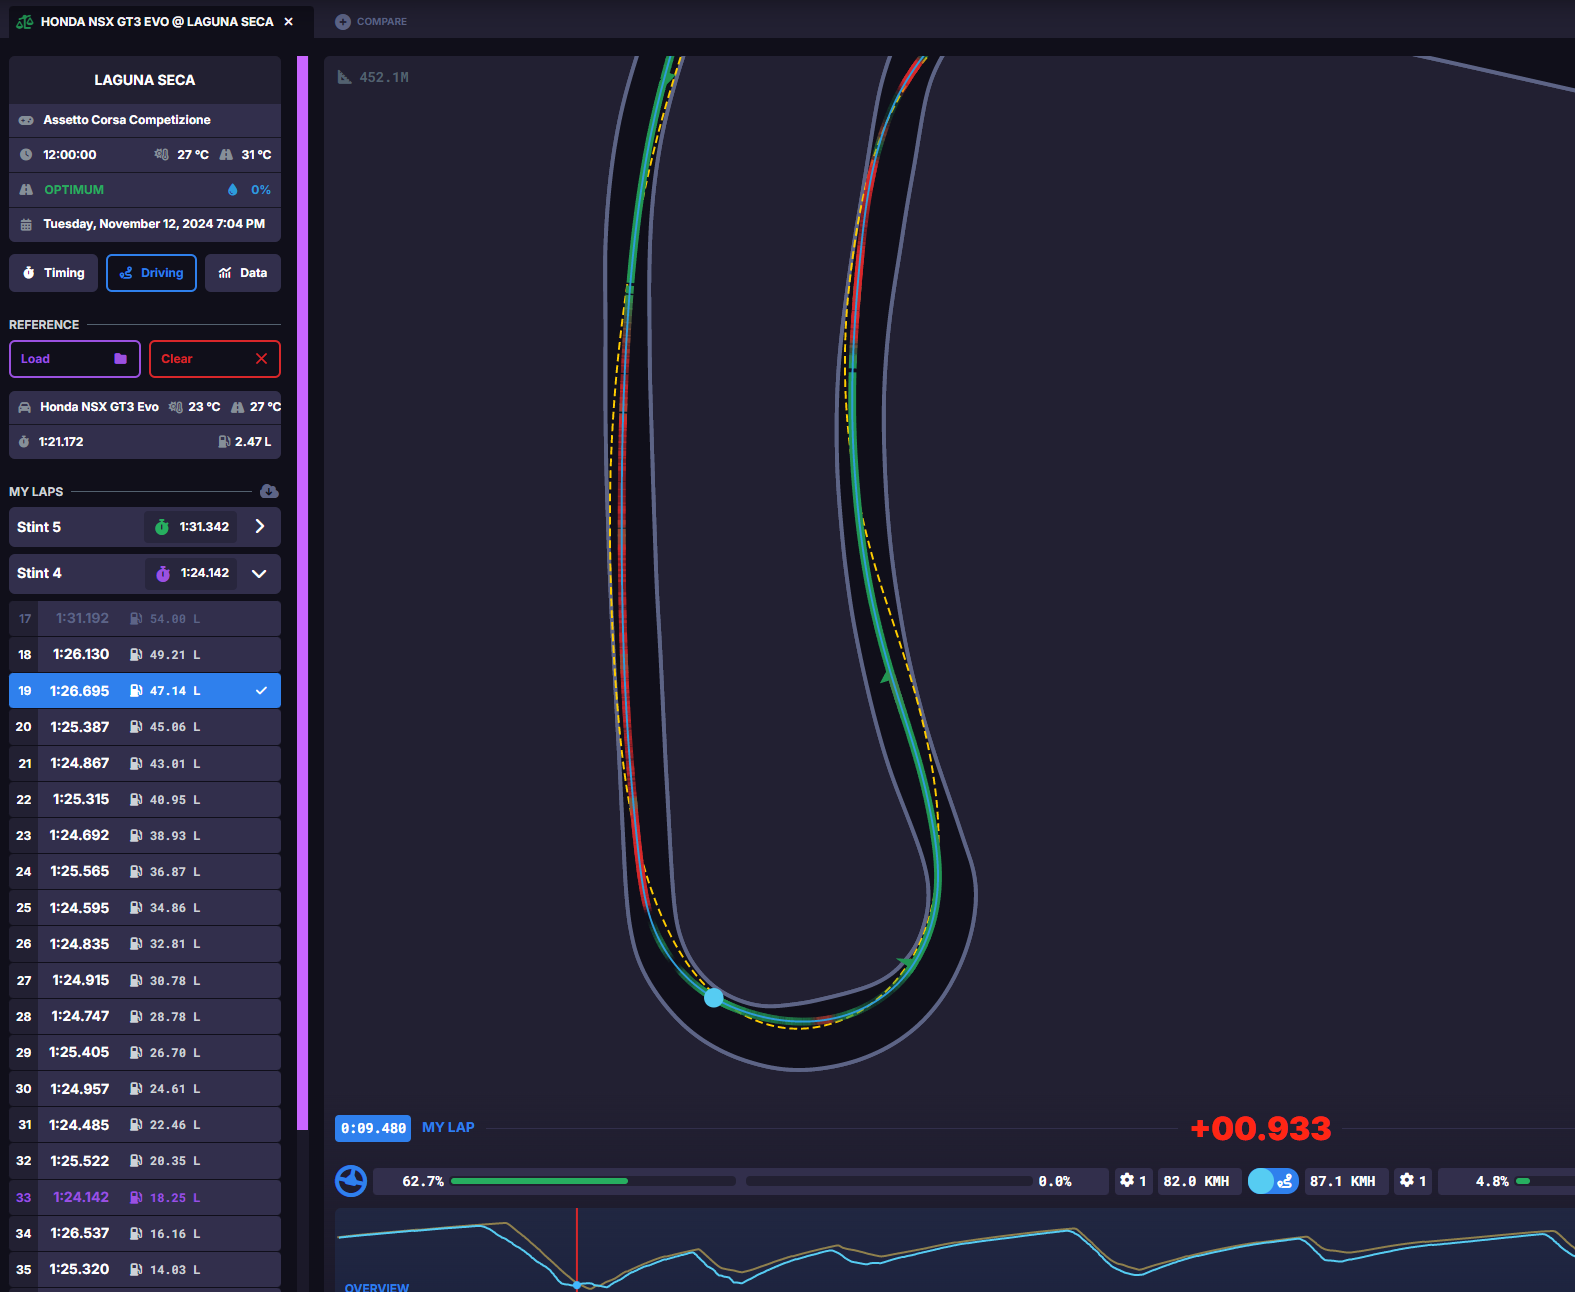Click the reference lap stopwatch icon 1:21.172
The image size is (1575, 1292).
[x=24, y=442]
